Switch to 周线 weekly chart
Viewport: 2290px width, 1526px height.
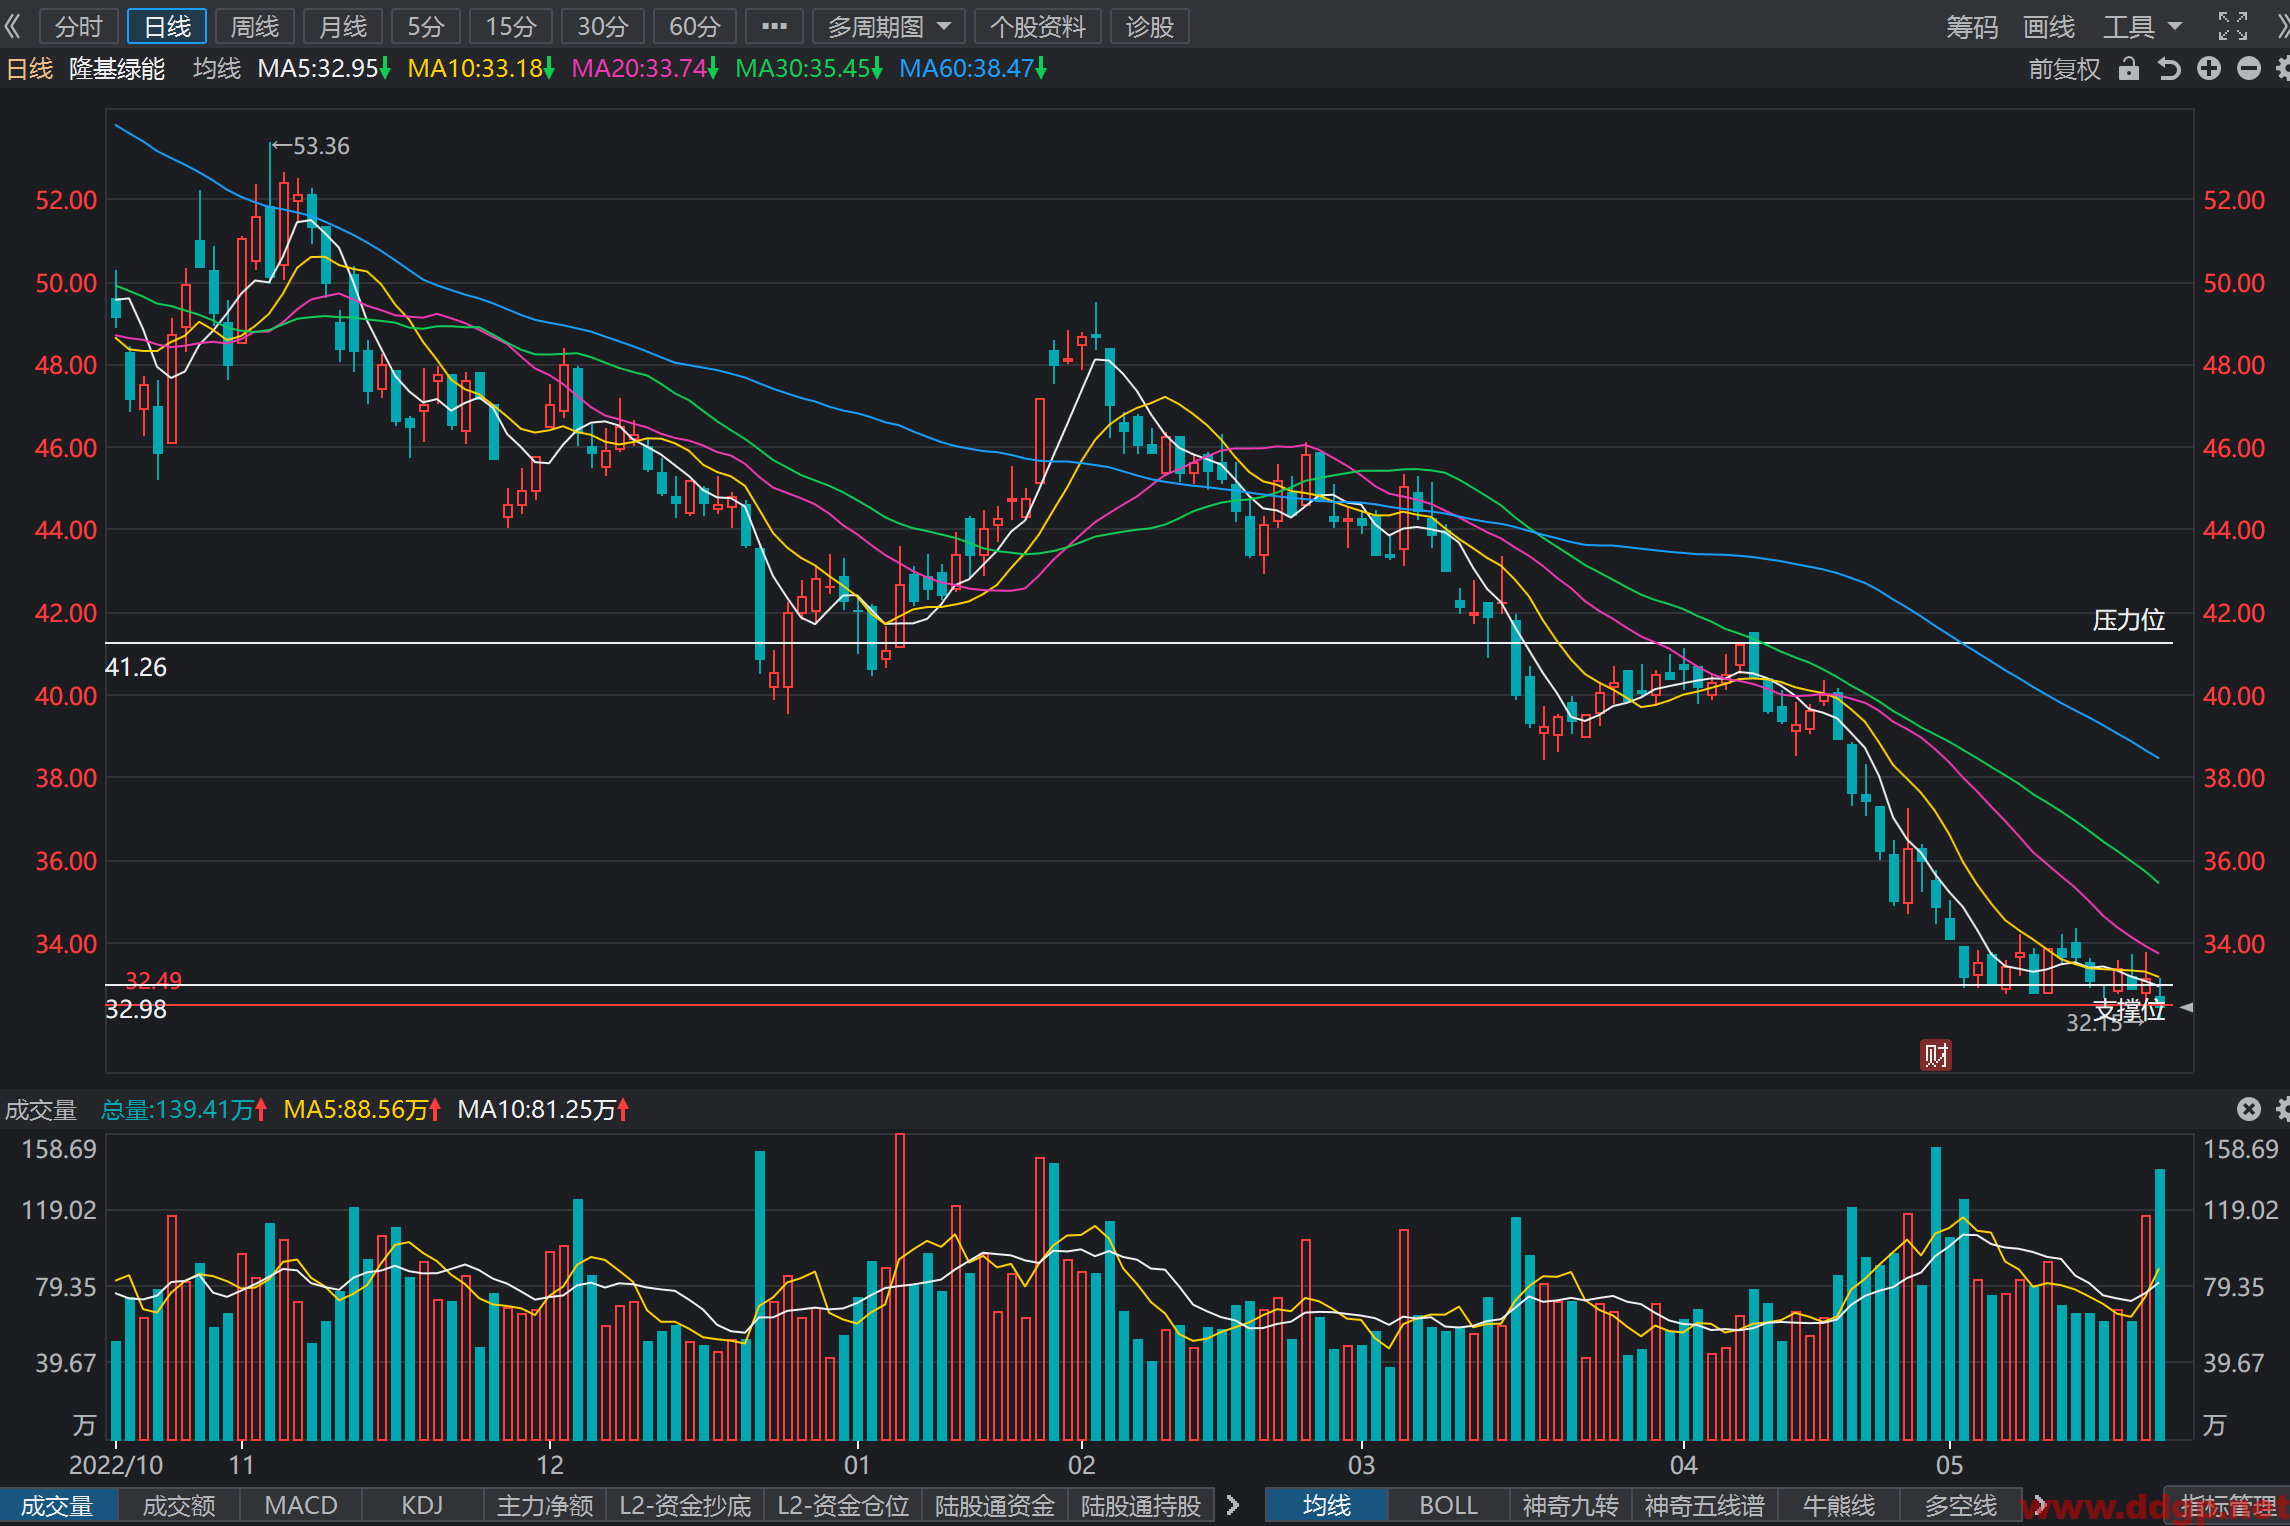(x=255, y=27)
